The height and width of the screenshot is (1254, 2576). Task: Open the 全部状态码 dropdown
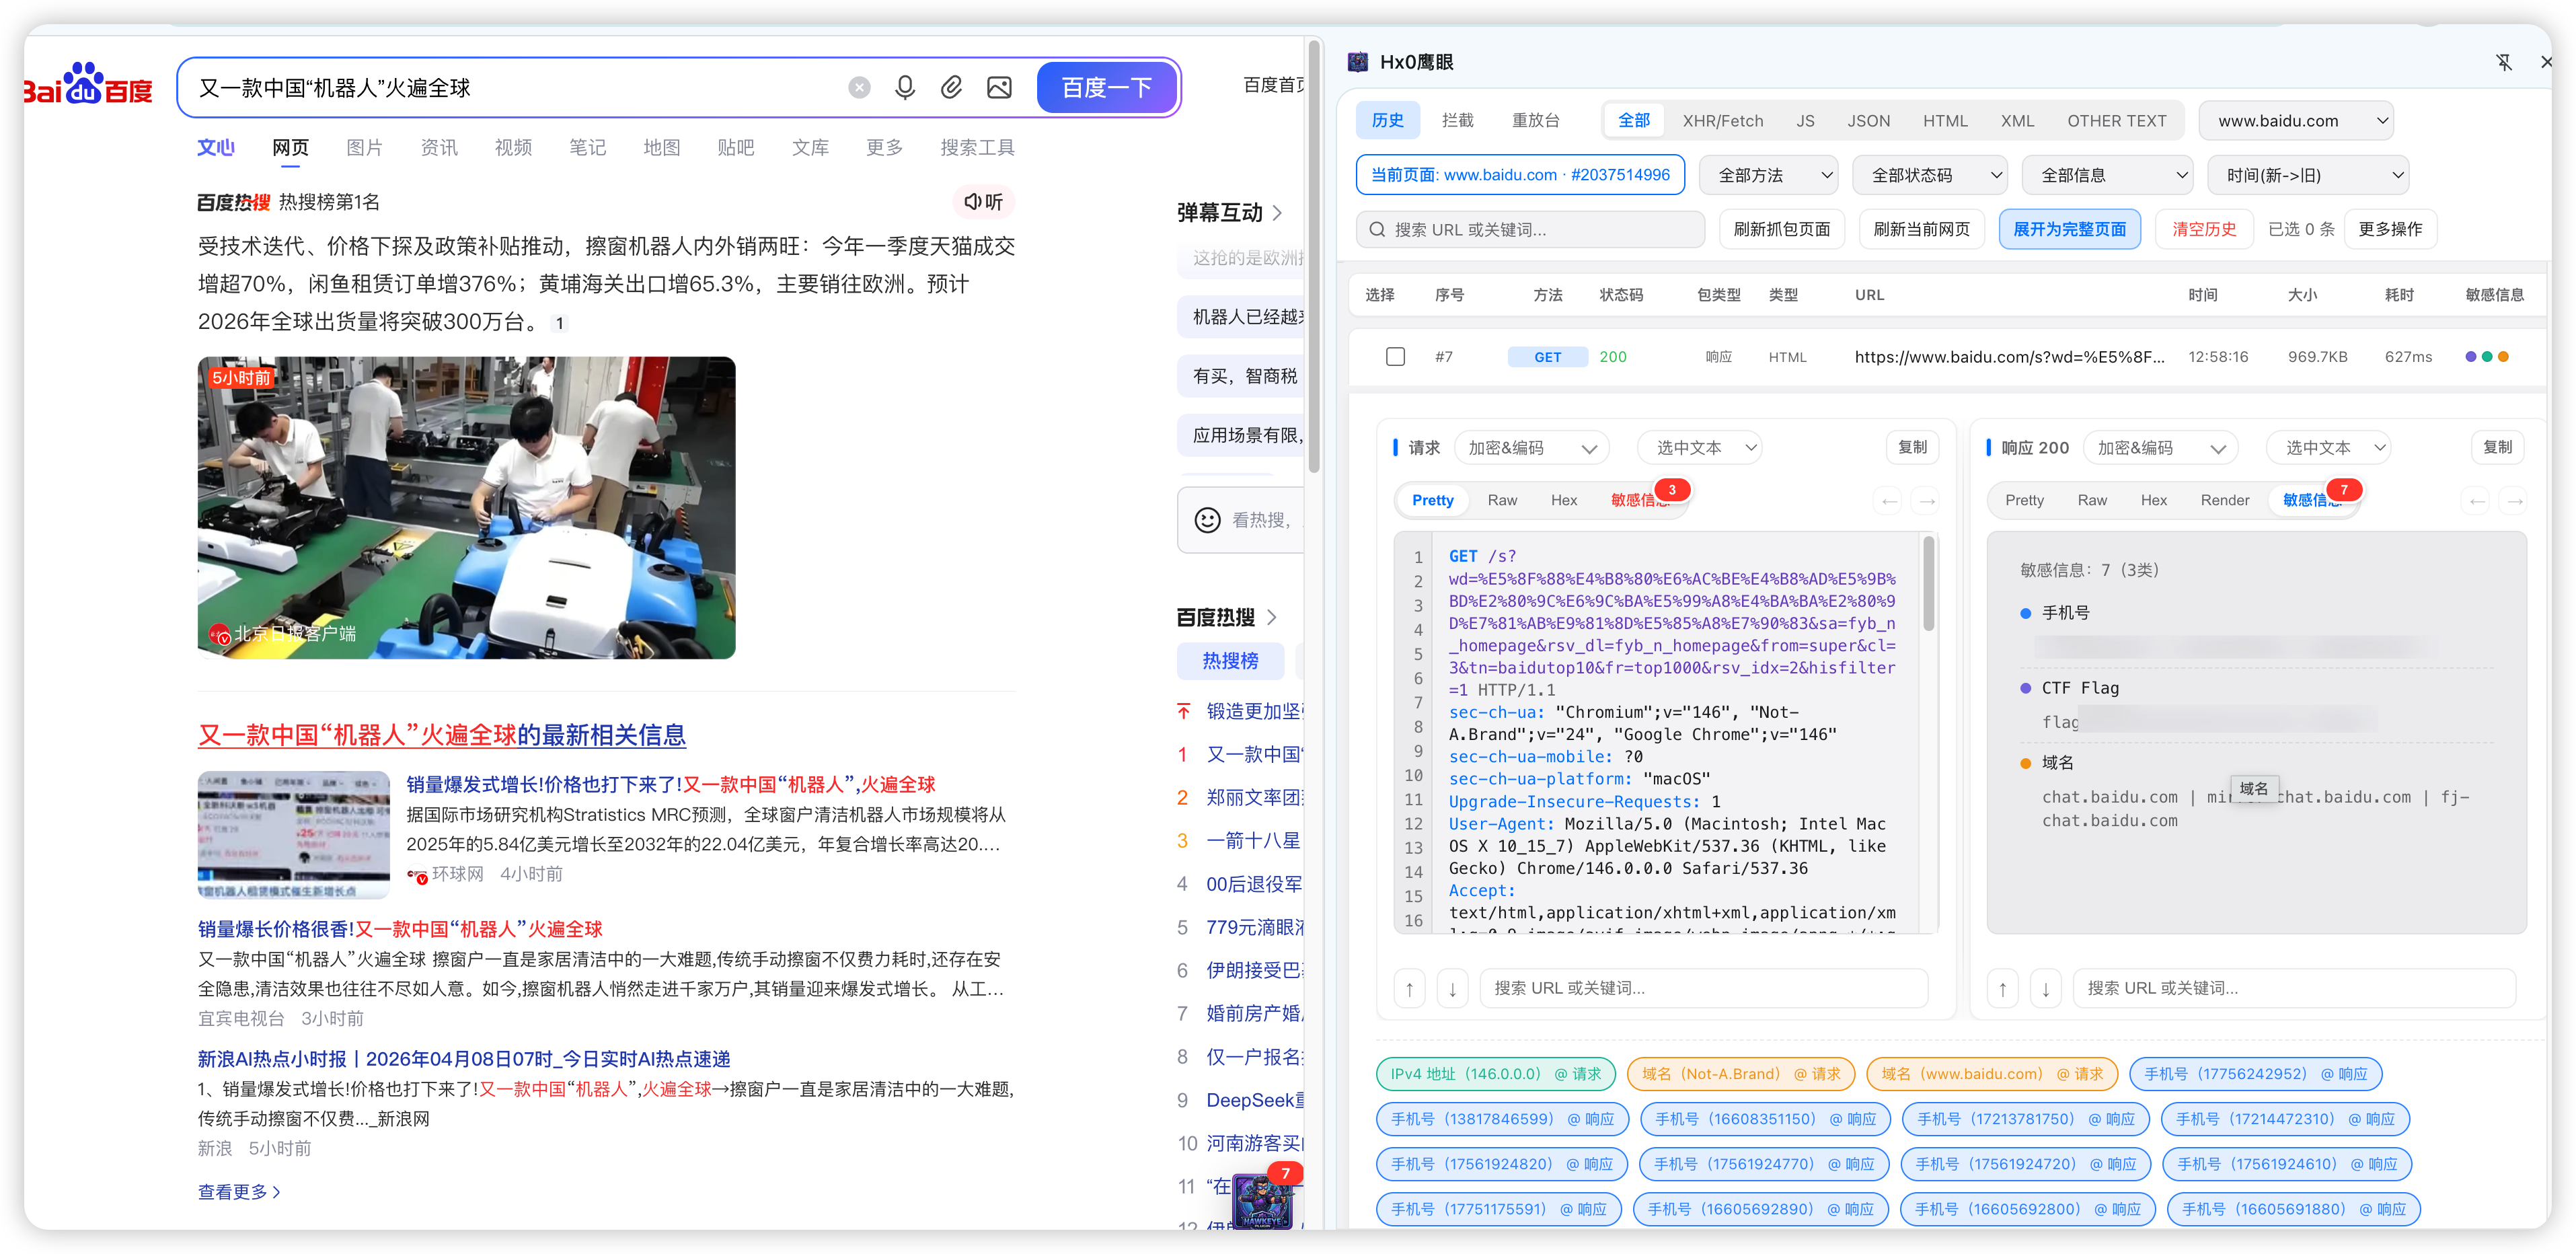click(x=1929, y=175)
